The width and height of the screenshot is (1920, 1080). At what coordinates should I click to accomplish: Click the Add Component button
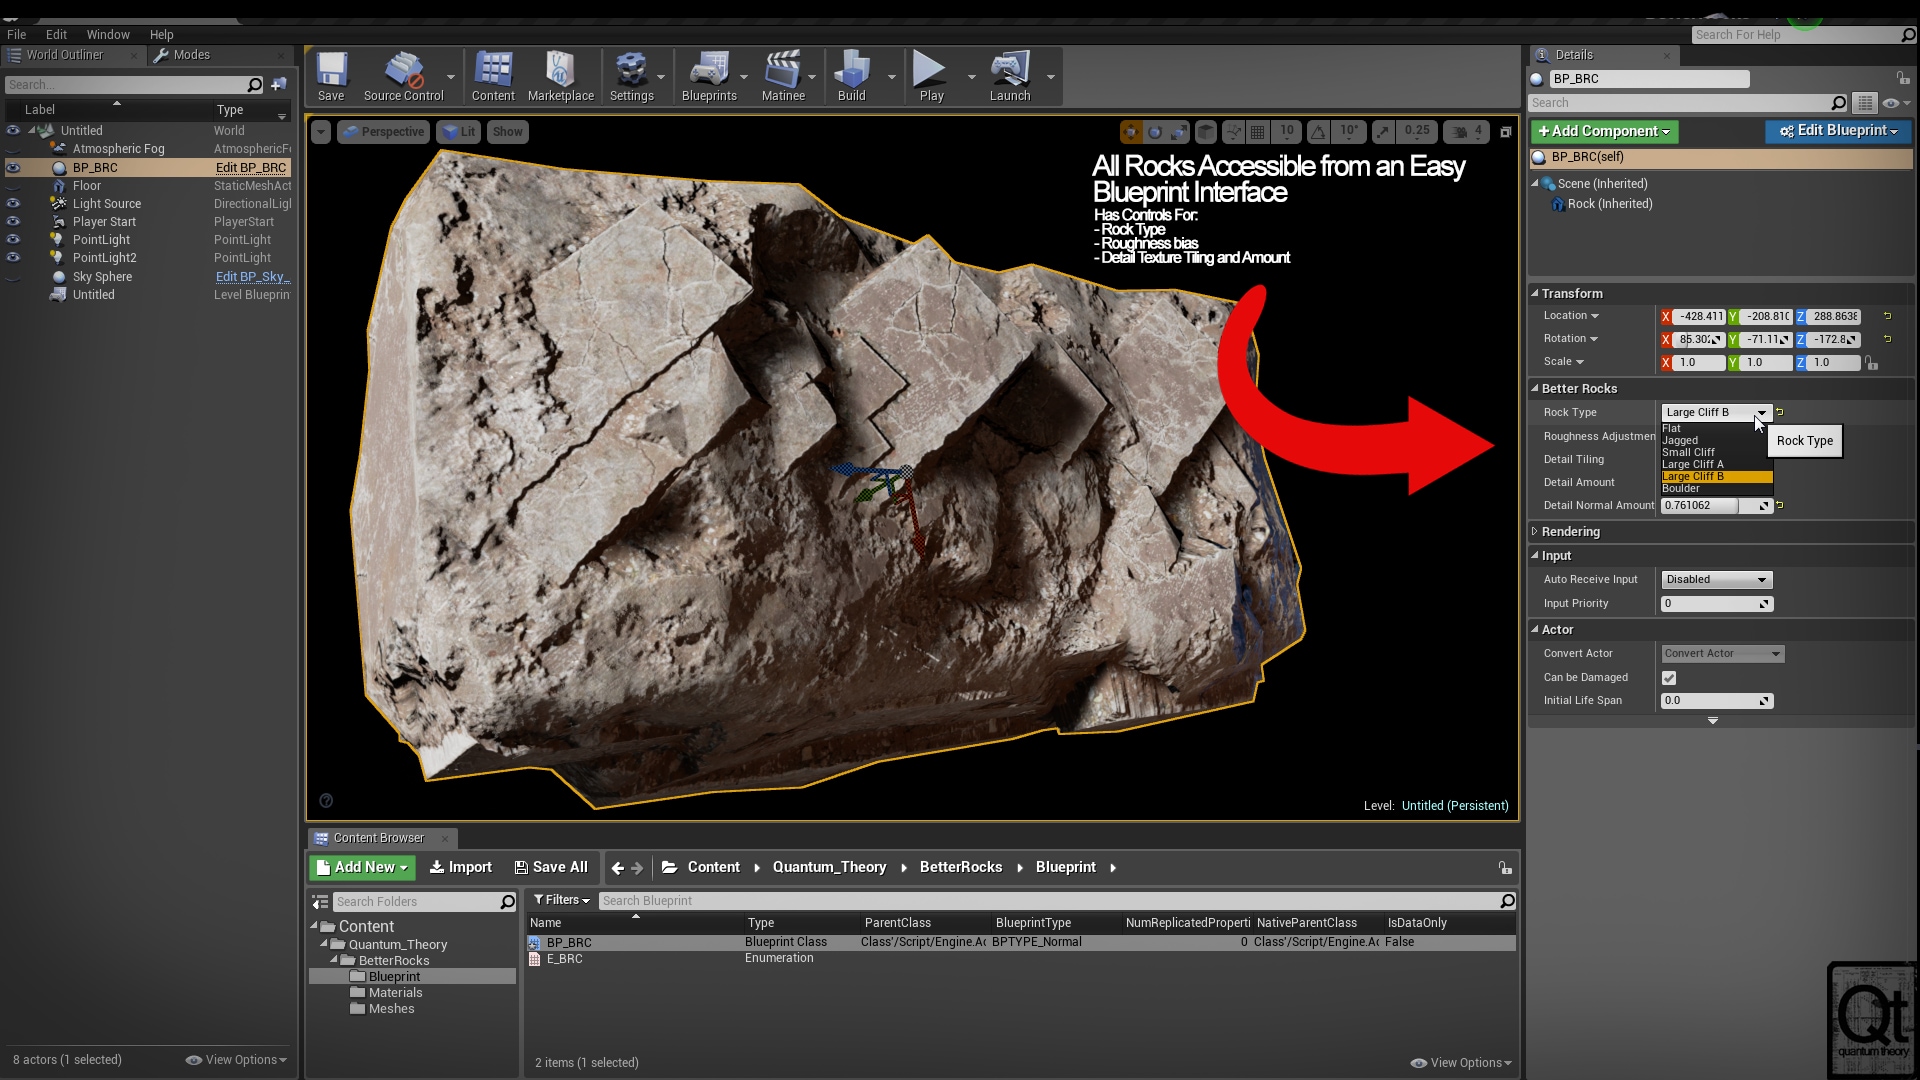click(x=1604, y=132)
